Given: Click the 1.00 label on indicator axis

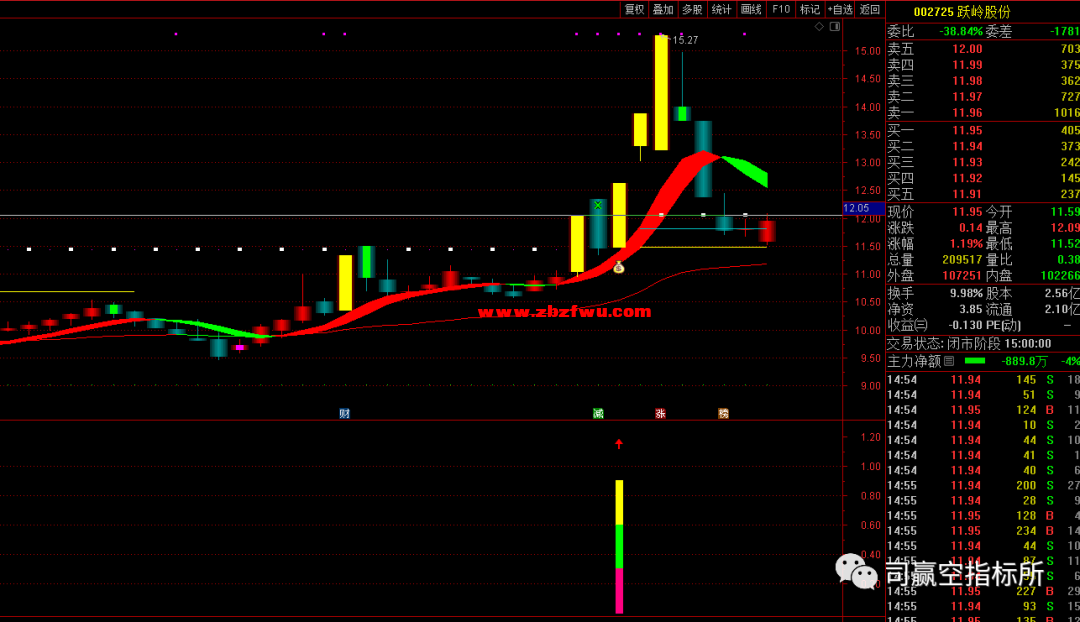Looking at the screenshot, I should tap(871, 466).
